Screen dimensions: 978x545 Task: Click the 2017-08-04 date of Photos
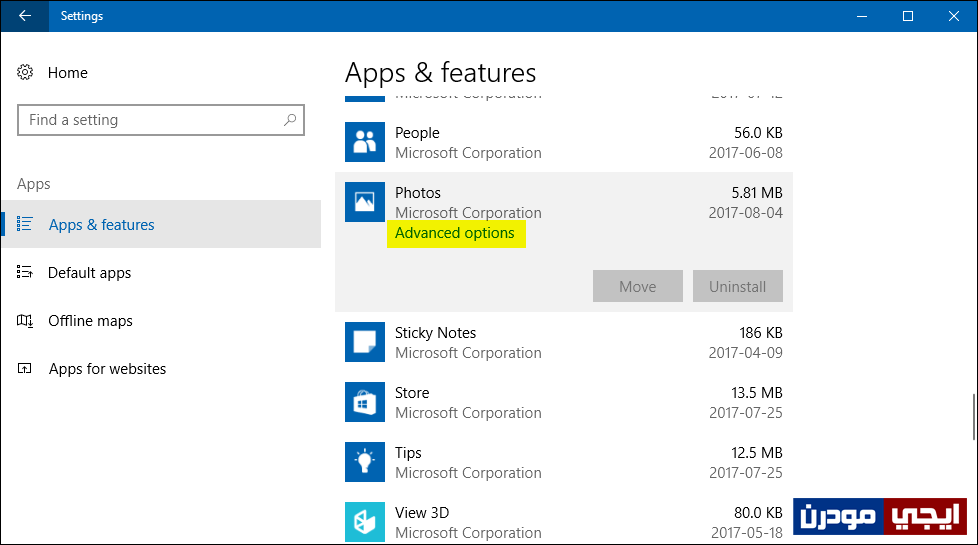pyautogui.click(x=745, y=213)
